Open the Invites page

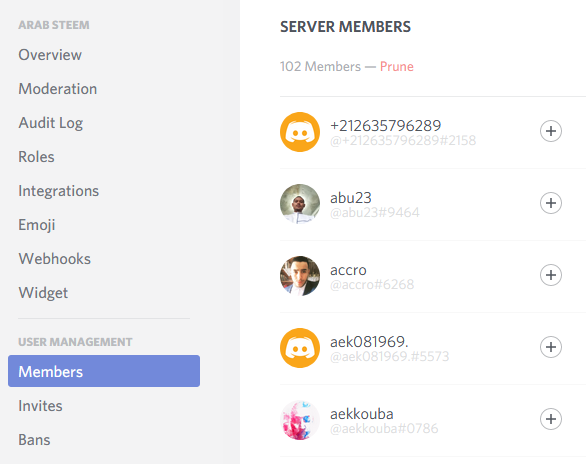point(40,406)
